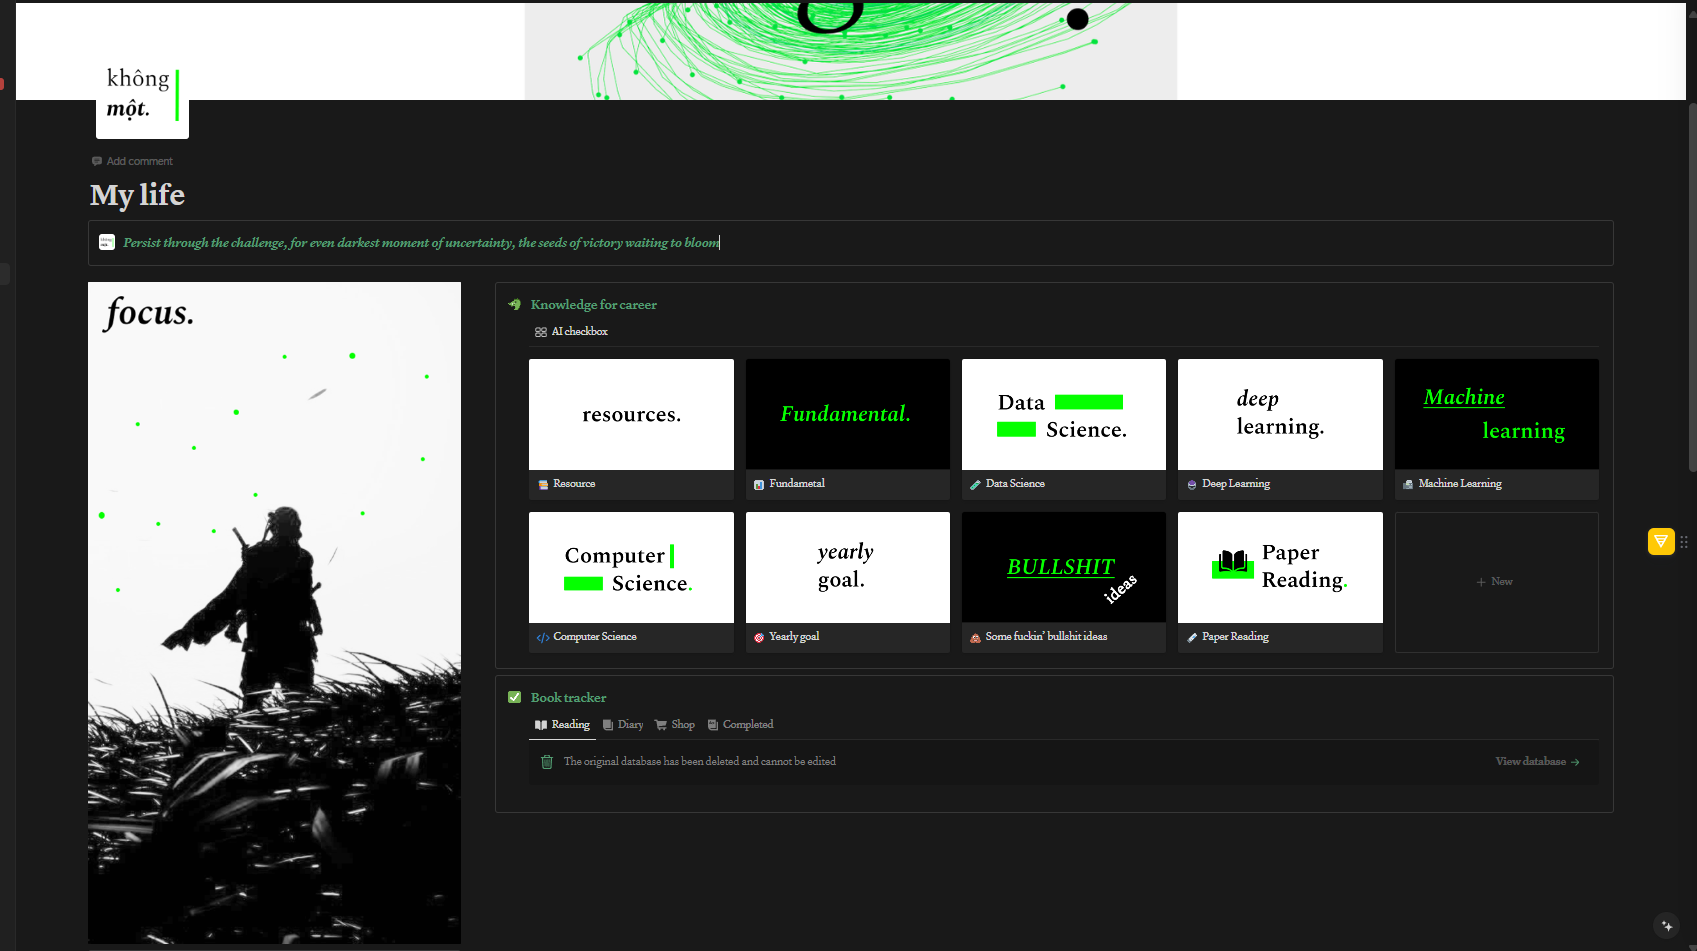The height and width of the screenshot is (951, 1697).
Task: Click the trash icon in the deleted database banner
Action: coord(547,761)
